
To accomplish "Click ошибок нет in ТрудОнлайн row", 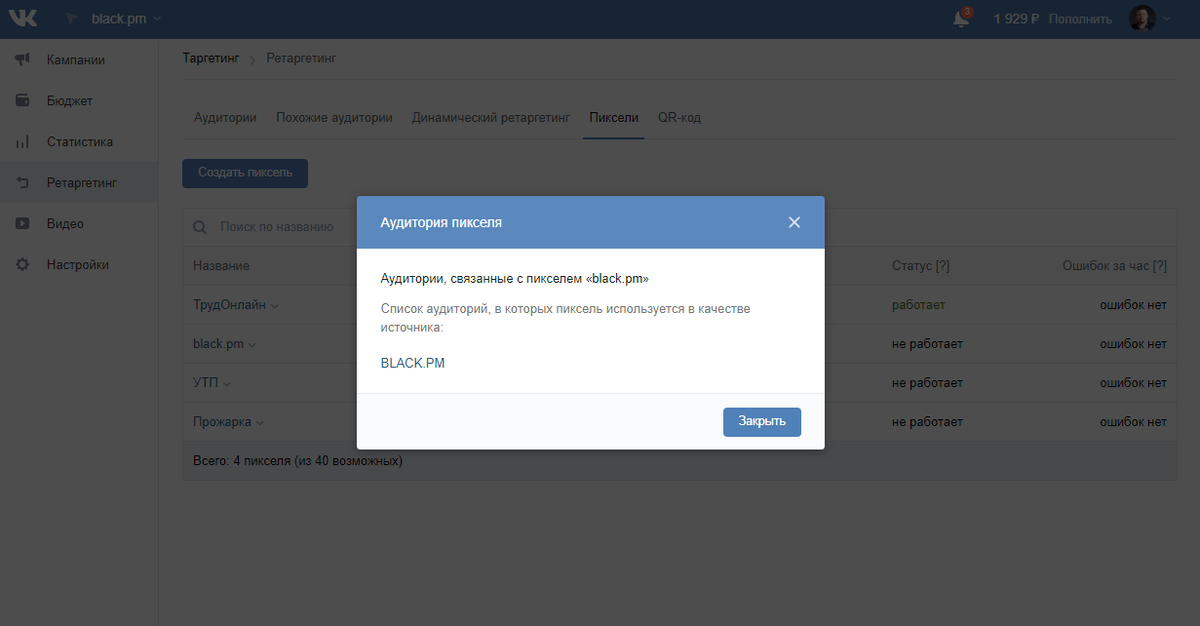I will click(1133, 305).
